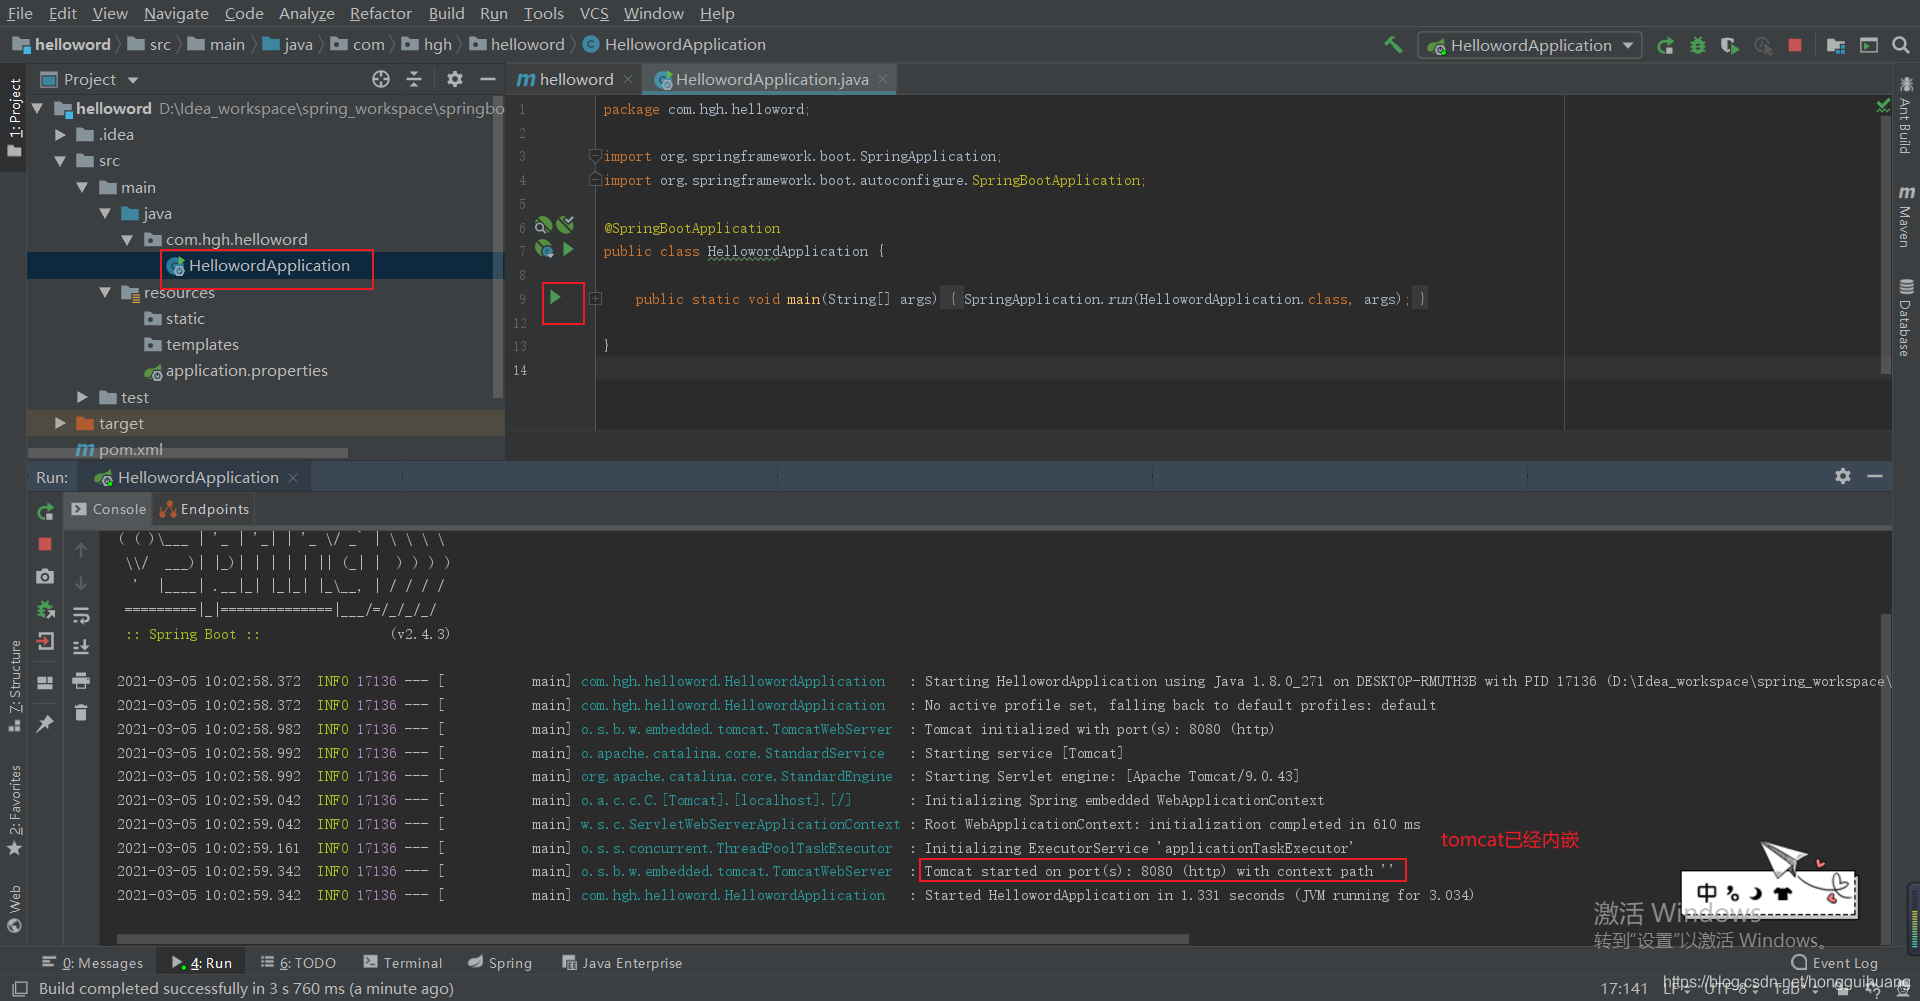This screenshot has width=1920, height=1001.
Task: Open run configuration HellowordApplication dropdown
Action: click(1529, 46)
